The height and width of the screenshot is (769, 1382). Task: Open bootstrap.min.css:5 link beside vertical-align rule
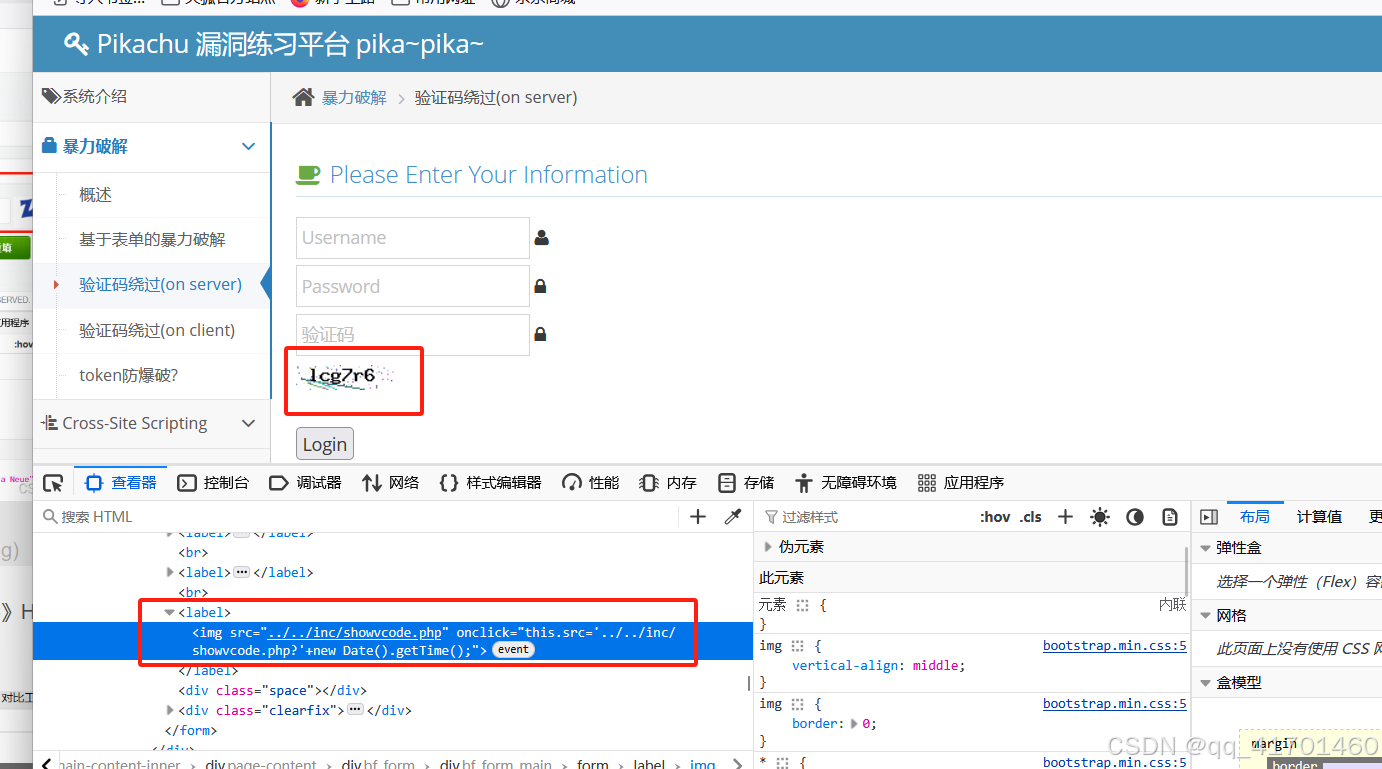(1115, 646)
